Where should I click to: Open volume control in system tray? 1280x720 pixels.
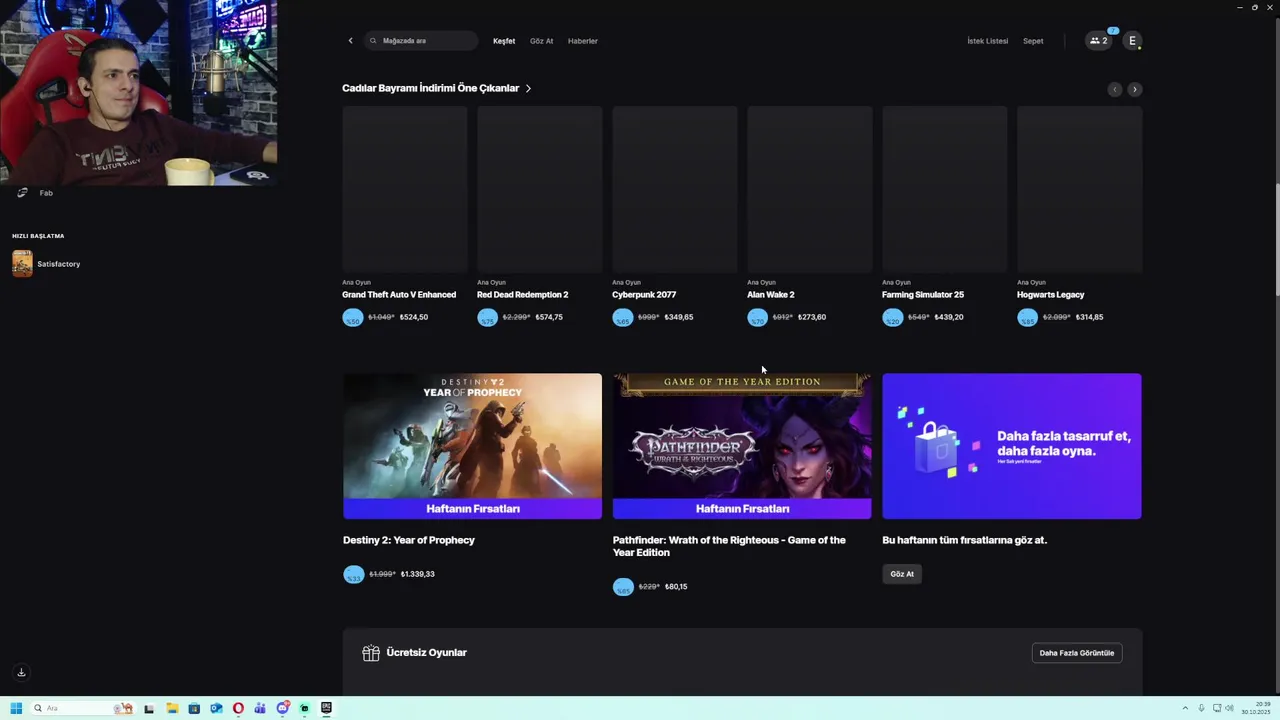pyautogui.click(x=1229, y=708)
